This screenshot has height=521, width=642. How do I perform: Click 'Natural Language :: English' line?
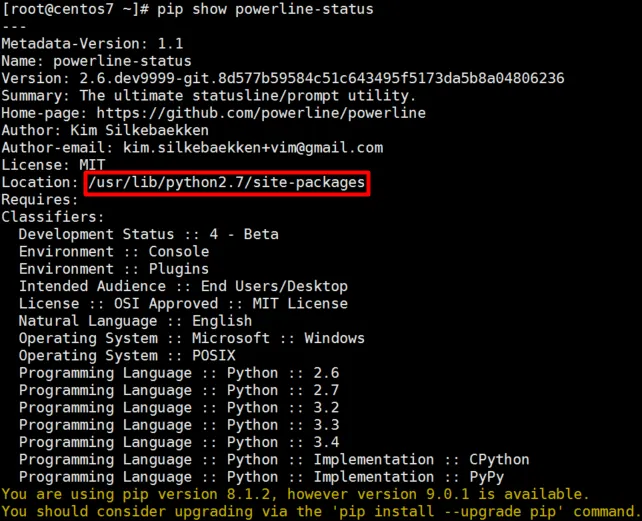click(x=135, y=321)
